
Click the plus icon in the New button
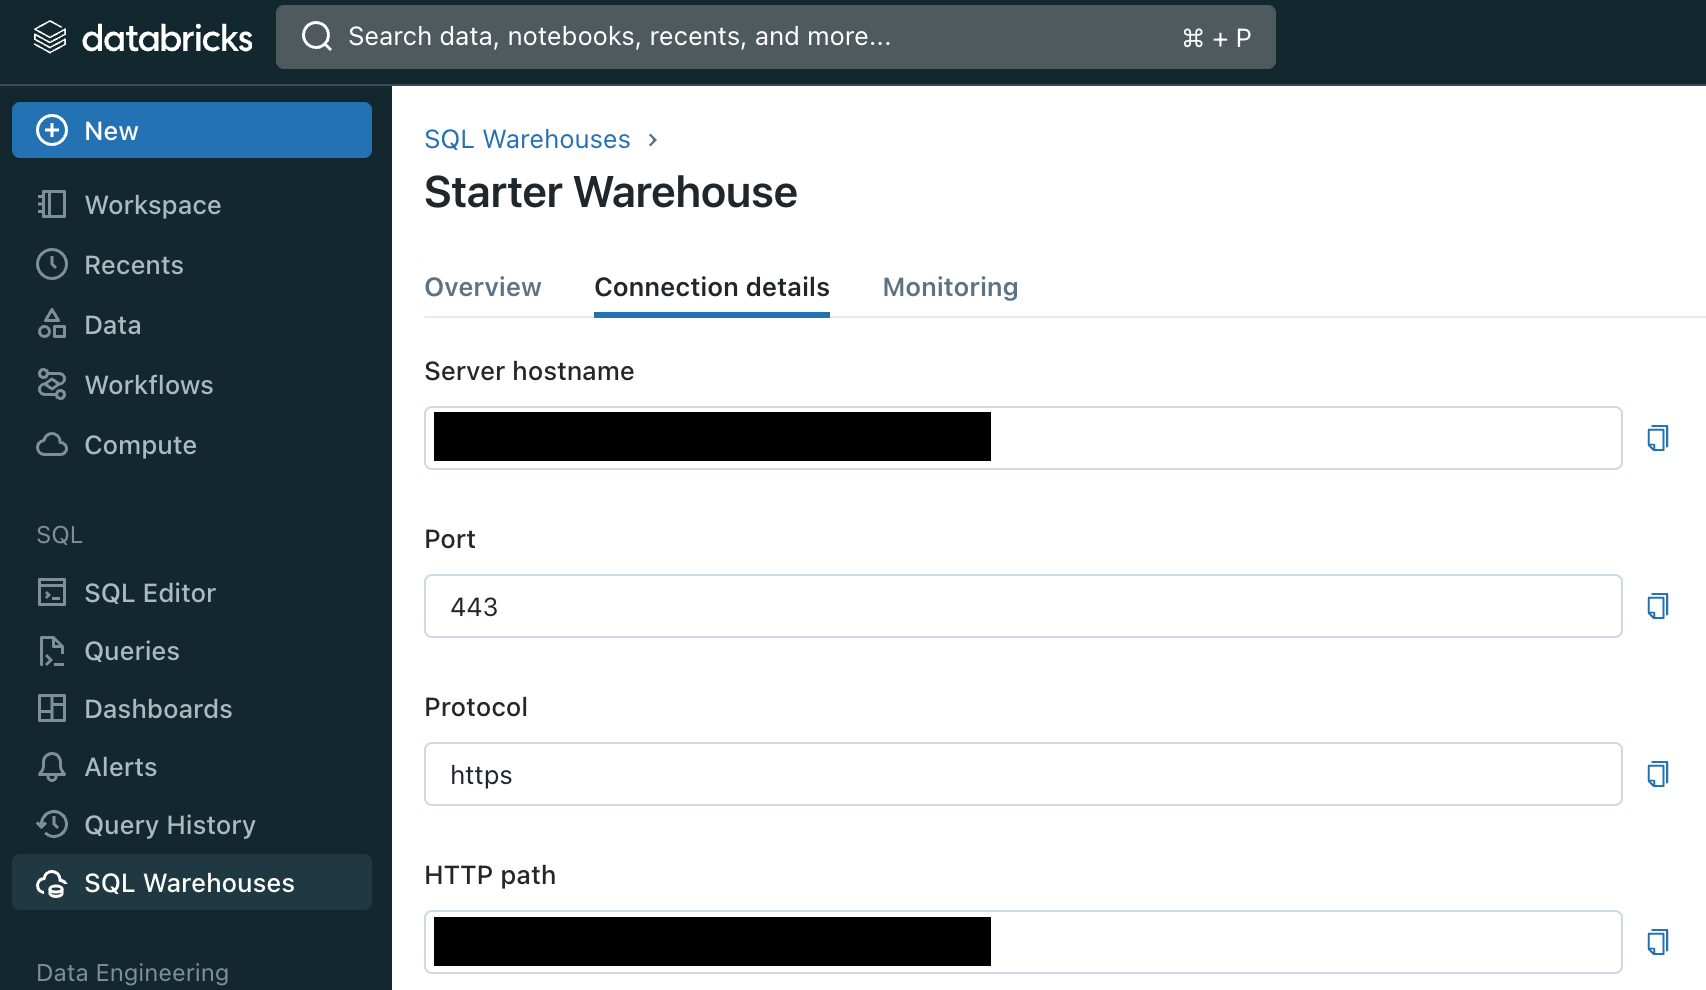[52, 130]
